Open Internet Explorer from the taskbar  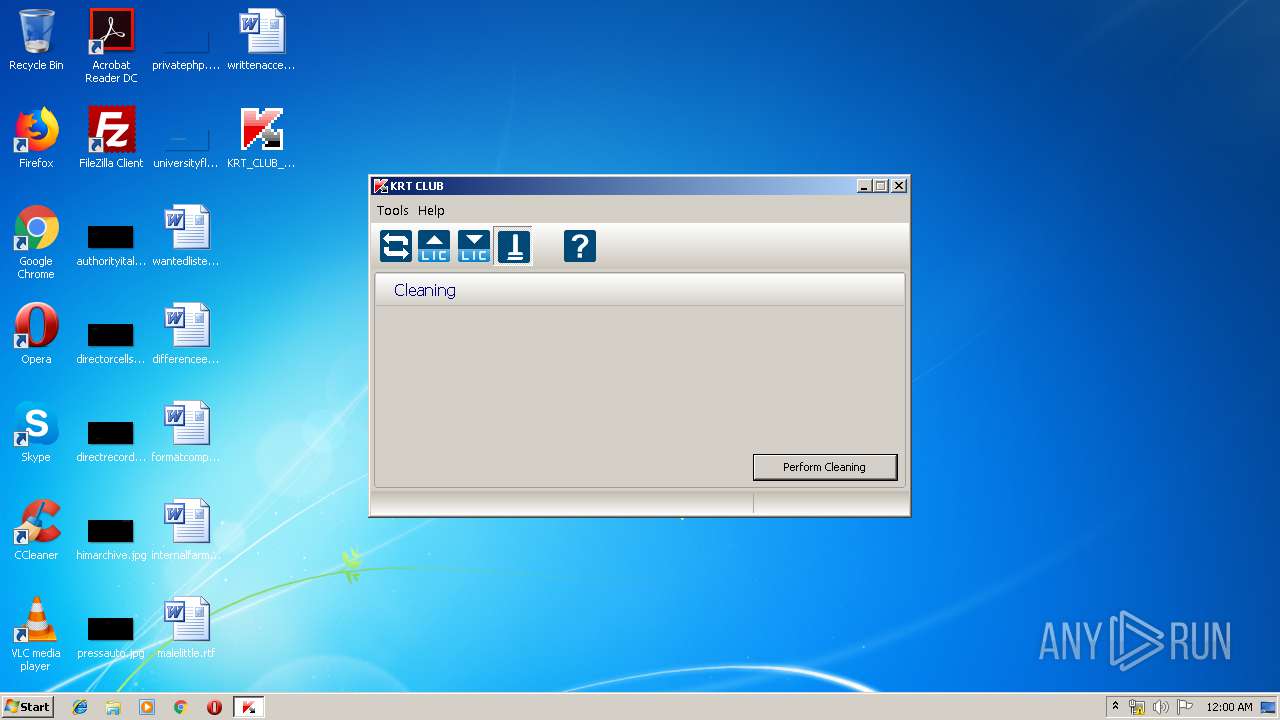(x=80, y=707)
